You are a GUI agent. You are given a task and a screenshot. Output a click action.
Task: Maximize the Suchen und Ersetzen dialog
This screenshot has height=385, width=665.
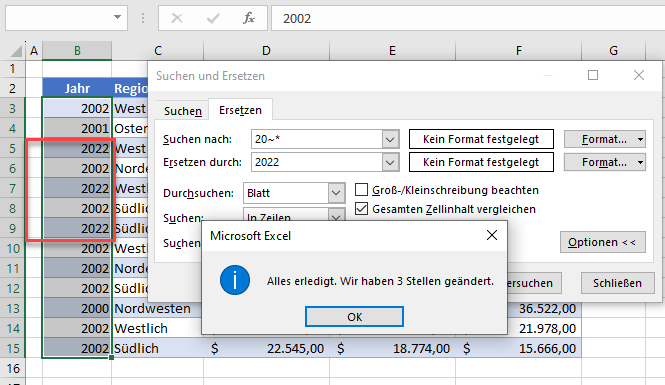[593, 75]
